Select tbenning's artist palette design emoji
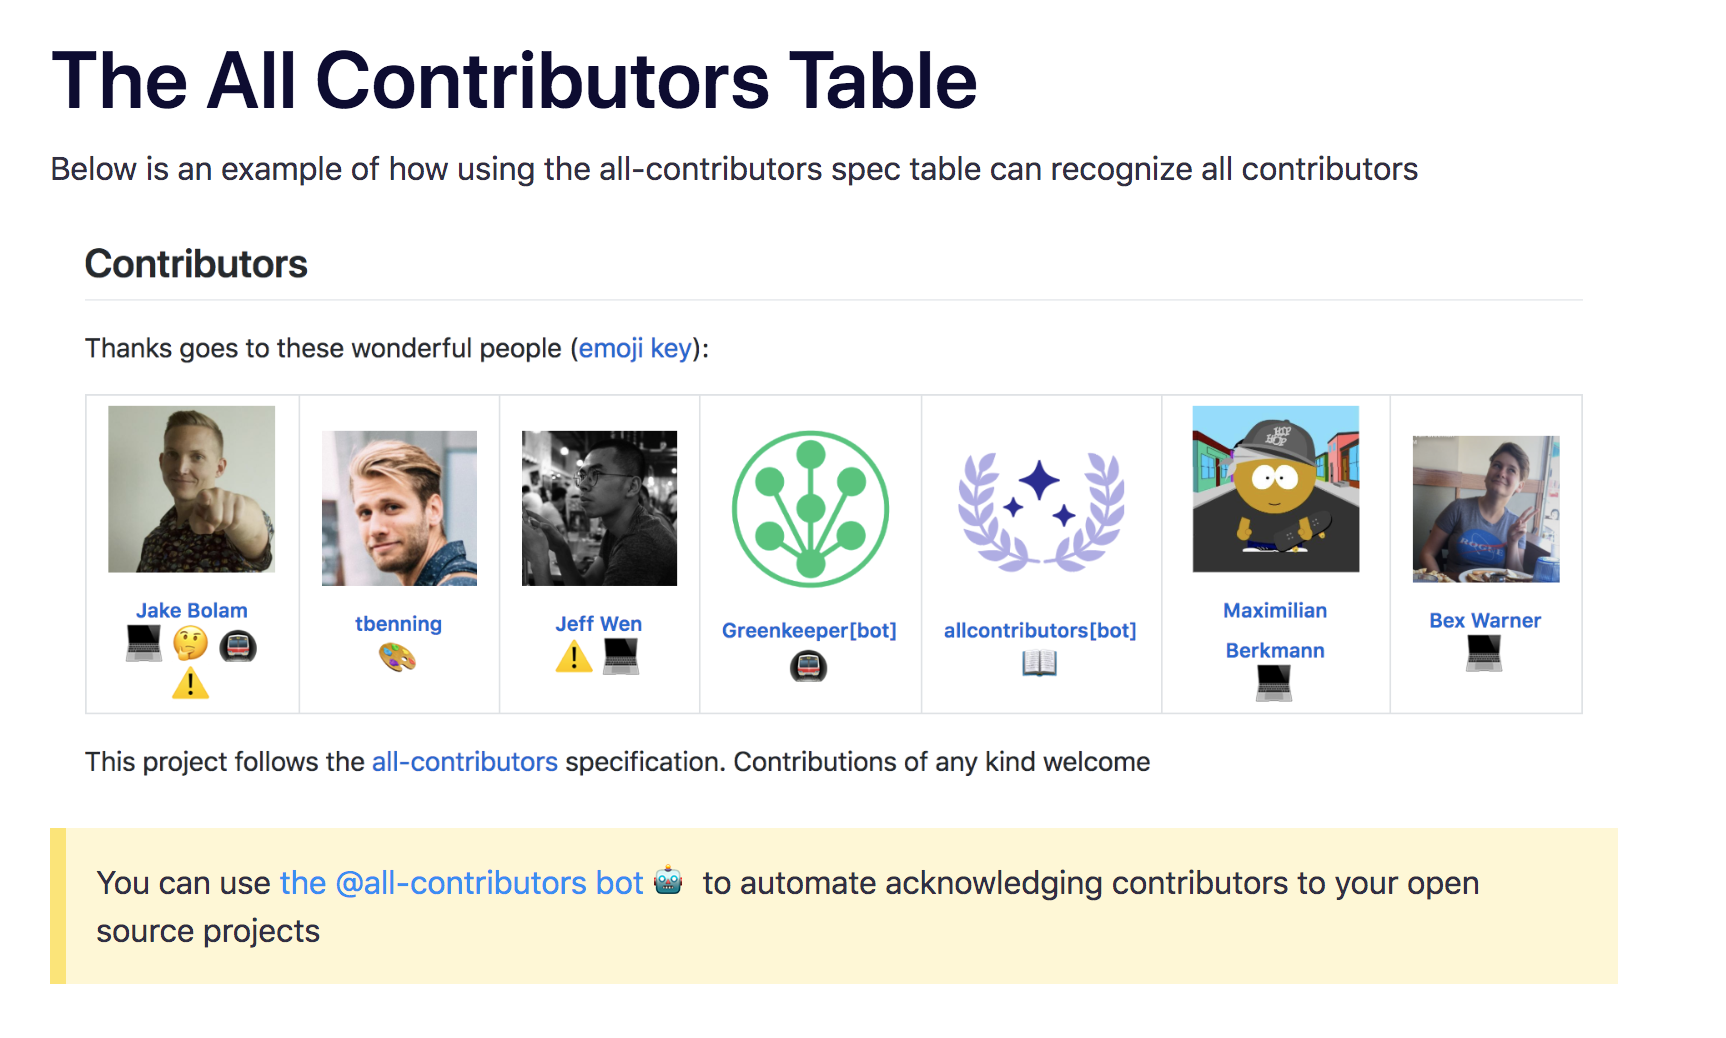 399,657
